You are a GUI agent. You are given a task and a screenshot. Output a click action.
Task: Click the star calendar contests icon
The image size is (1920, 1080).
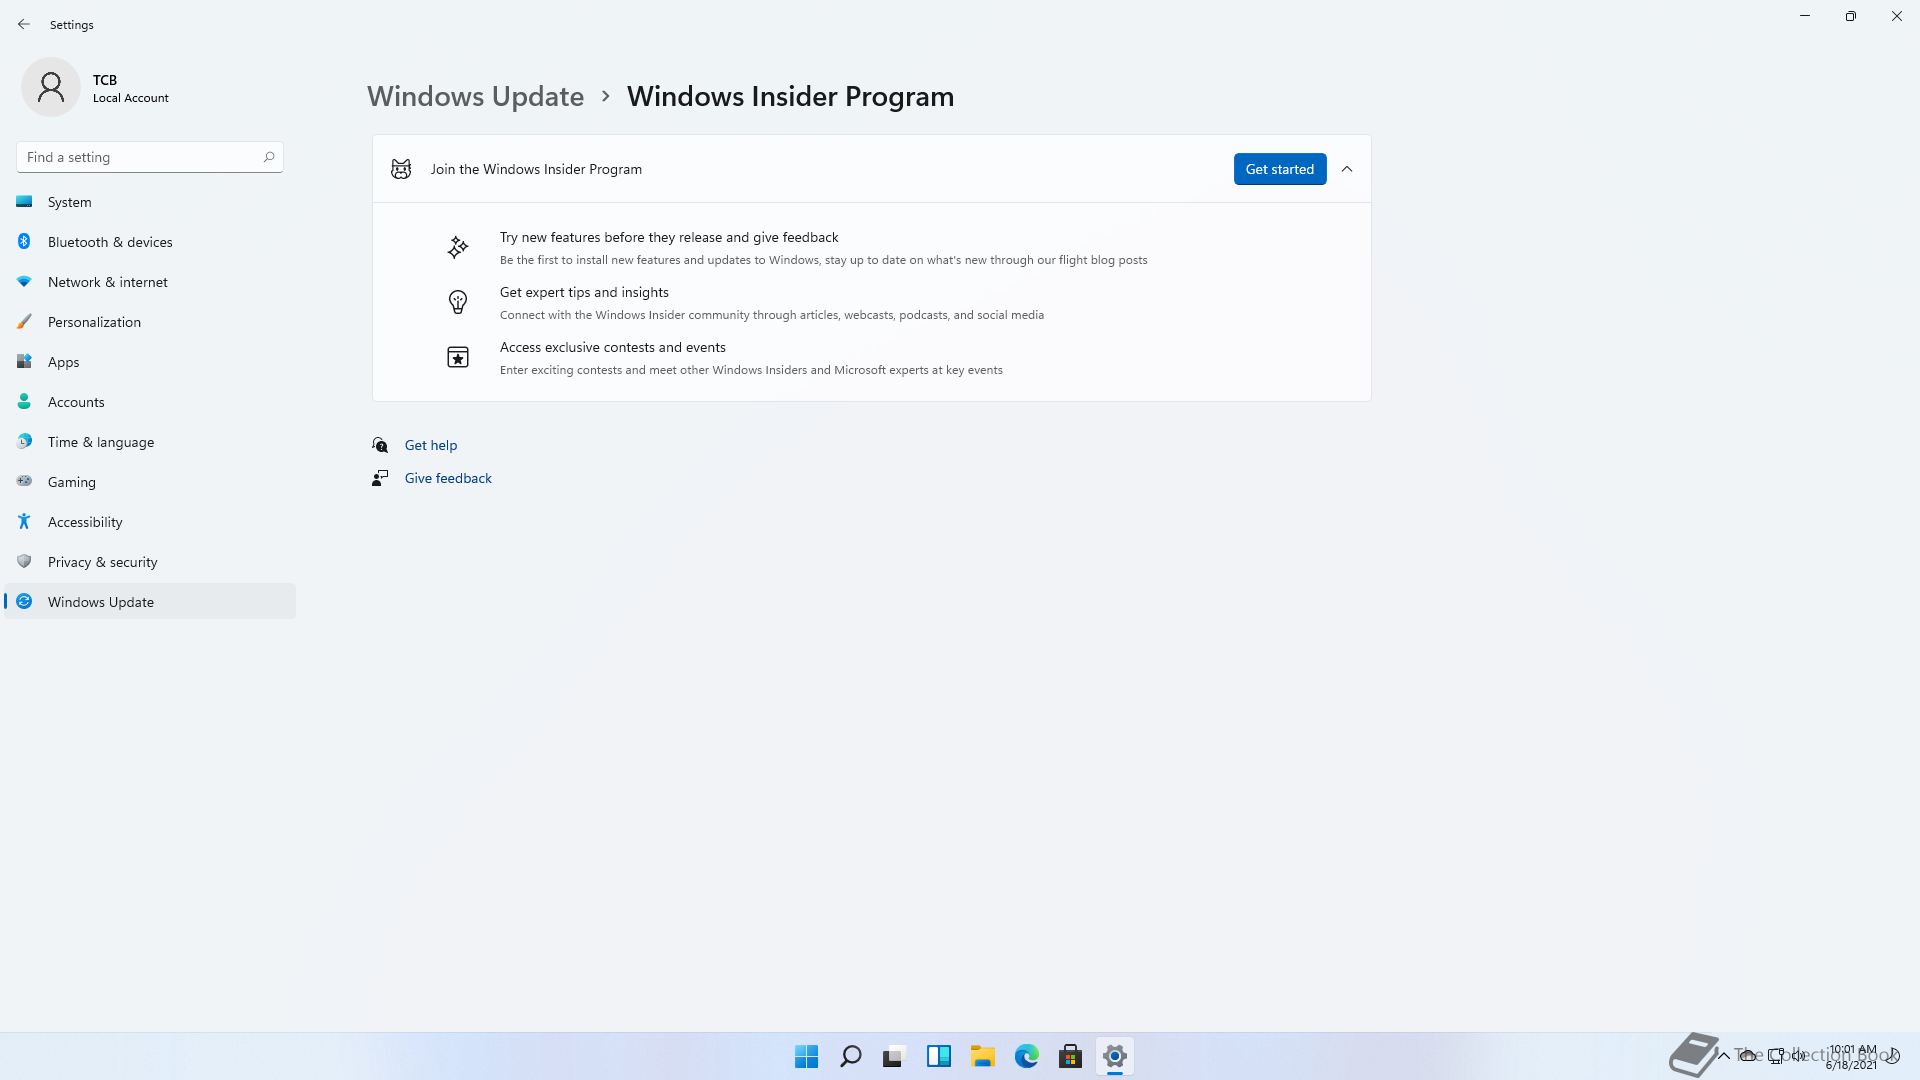[458, 357]
